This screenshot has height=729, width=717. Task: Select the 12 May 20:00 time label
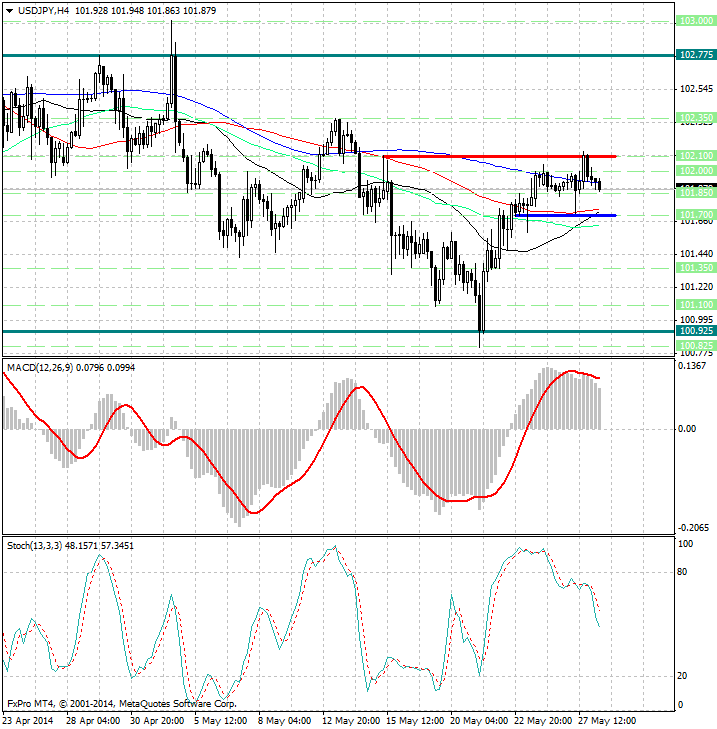(351, 721)
